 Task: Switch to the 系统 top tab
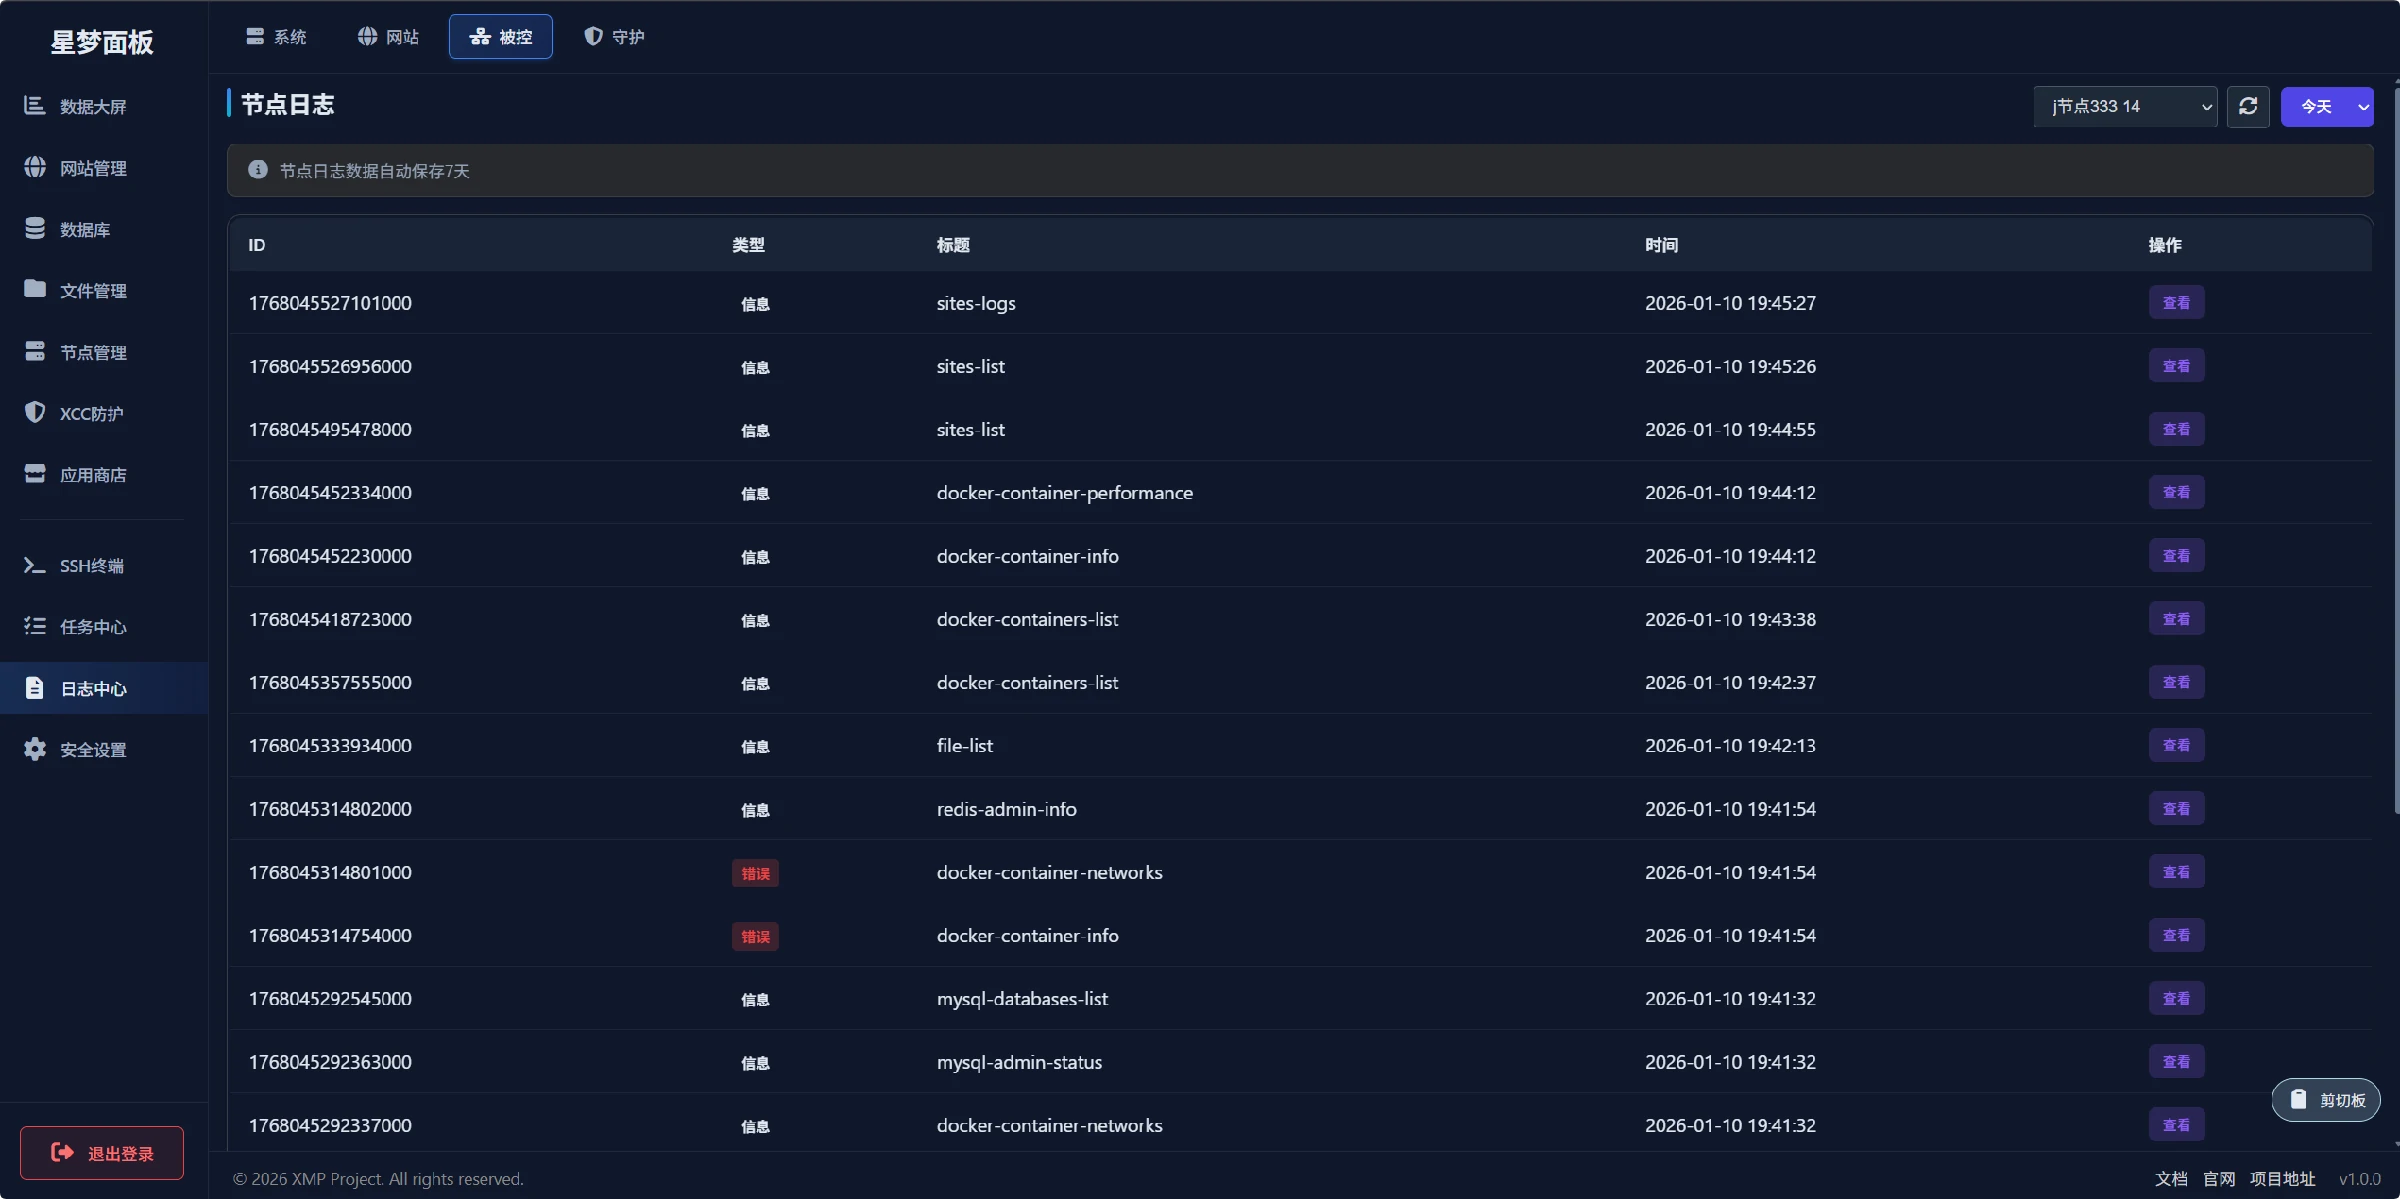[x=276, y=37]
